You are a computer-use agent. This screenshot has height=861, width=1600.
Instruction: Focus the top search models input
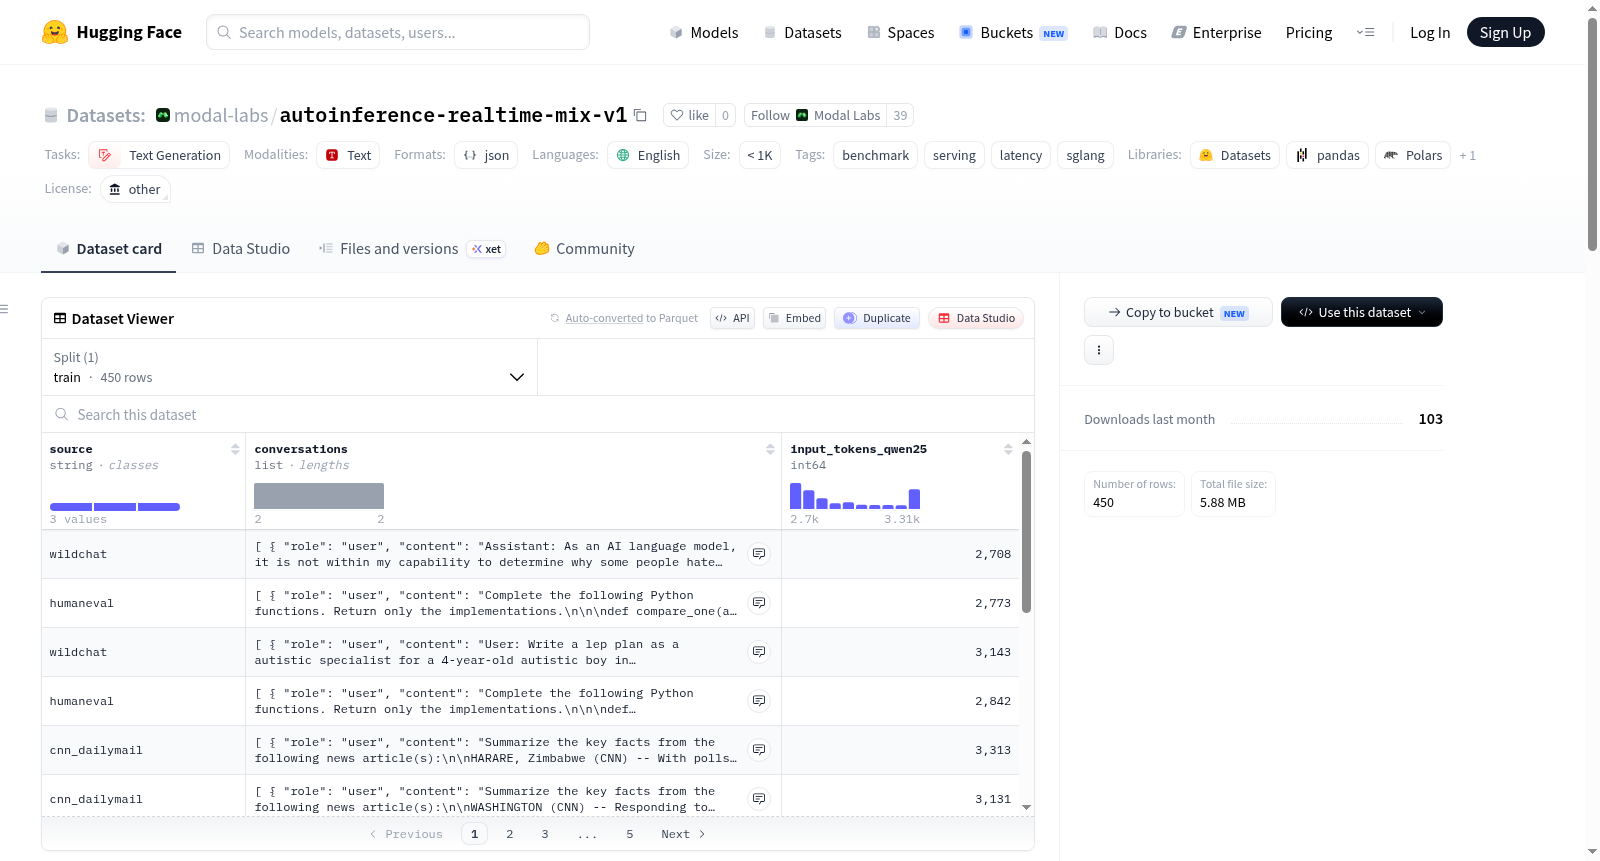tap(398, 32)
